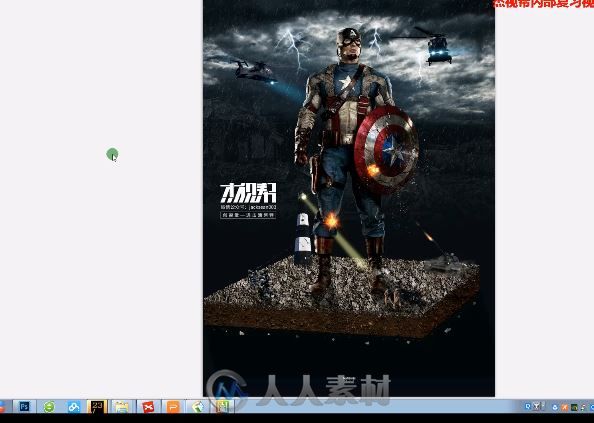Select the black '23' taskbar icon

click(x=97, y=406)
